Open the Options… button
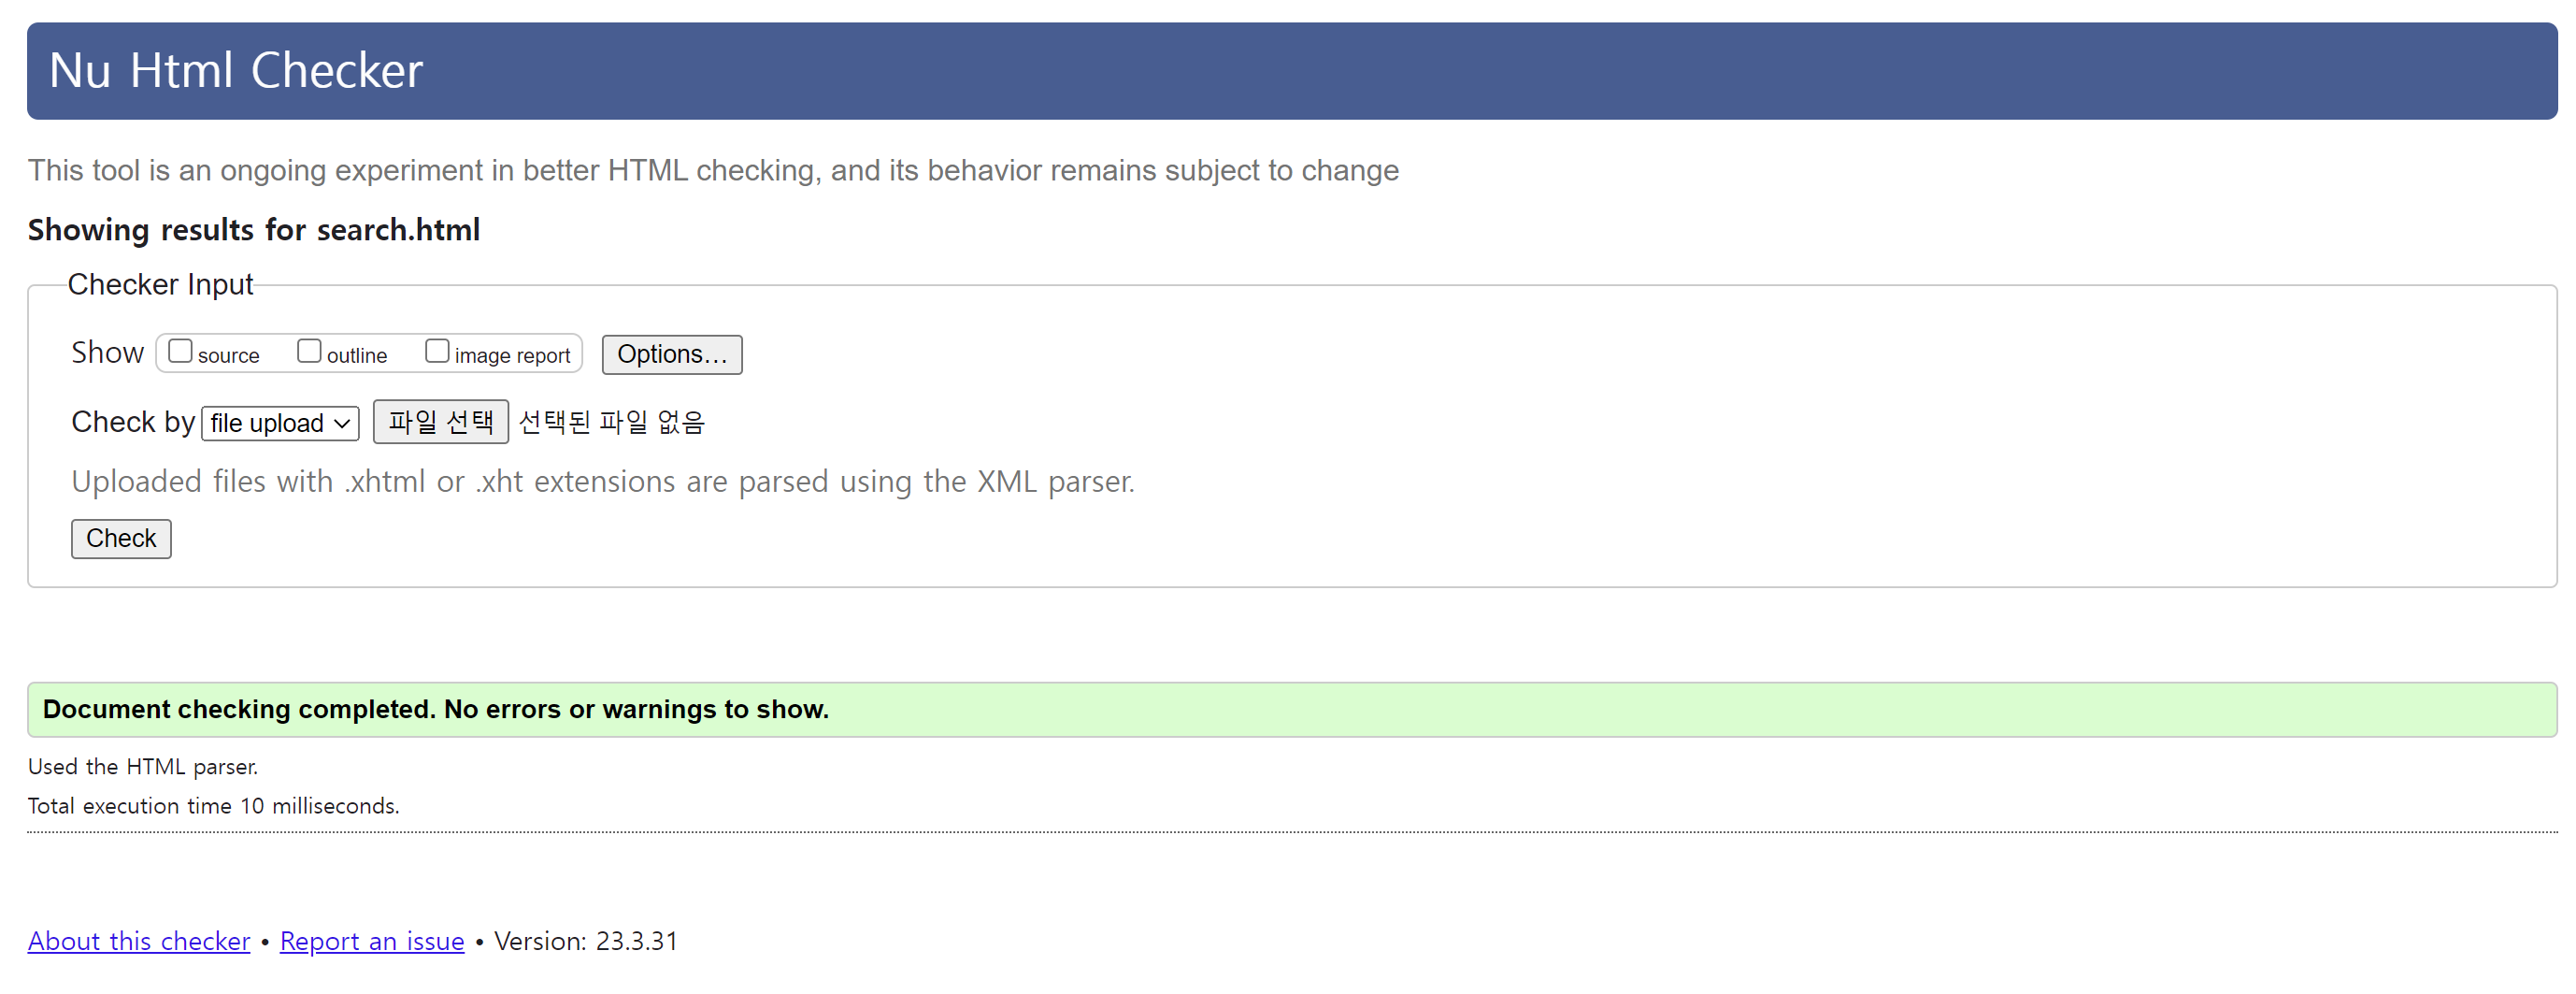The width and height of the screenshot is (2576, 994). 671,354
